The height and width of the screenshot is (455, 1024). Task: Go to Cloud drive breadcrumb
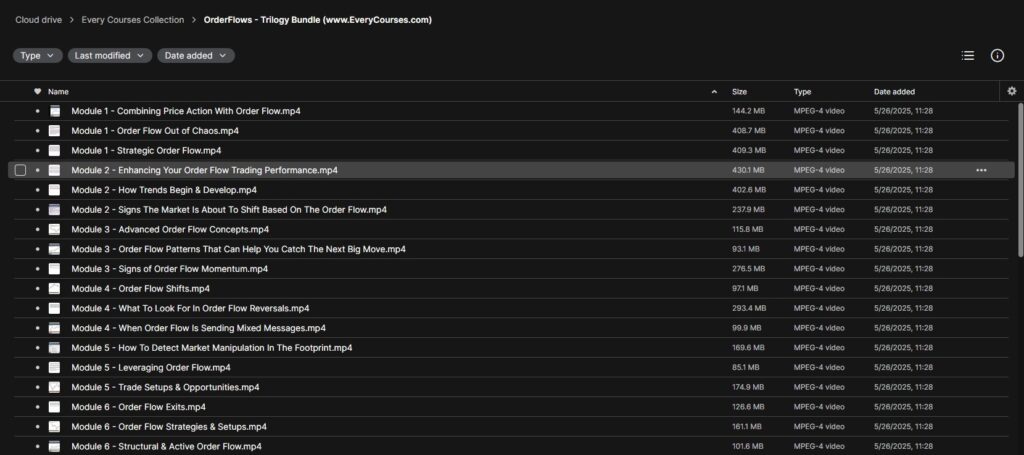point(39,20)
